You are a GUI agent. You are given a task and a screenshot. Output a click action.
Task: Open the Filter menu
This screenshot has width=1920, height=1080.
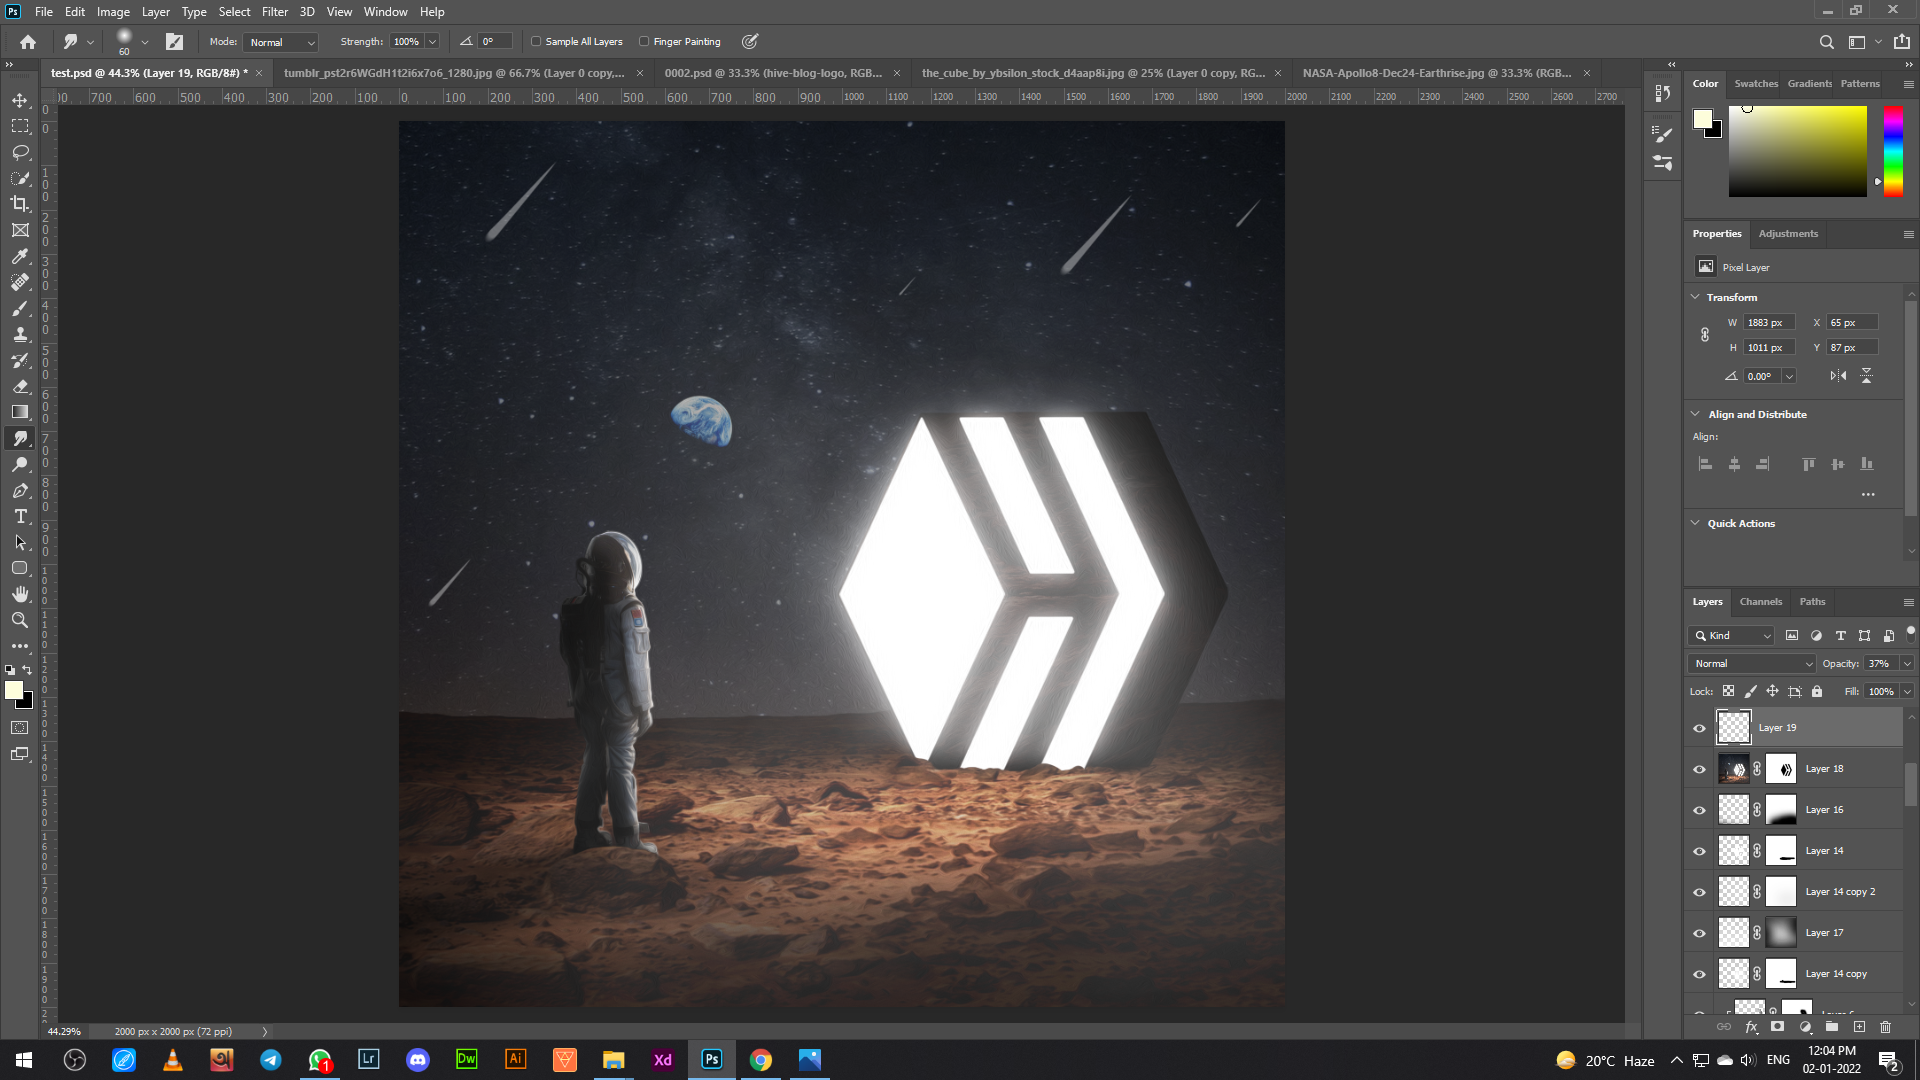[275, 12]
